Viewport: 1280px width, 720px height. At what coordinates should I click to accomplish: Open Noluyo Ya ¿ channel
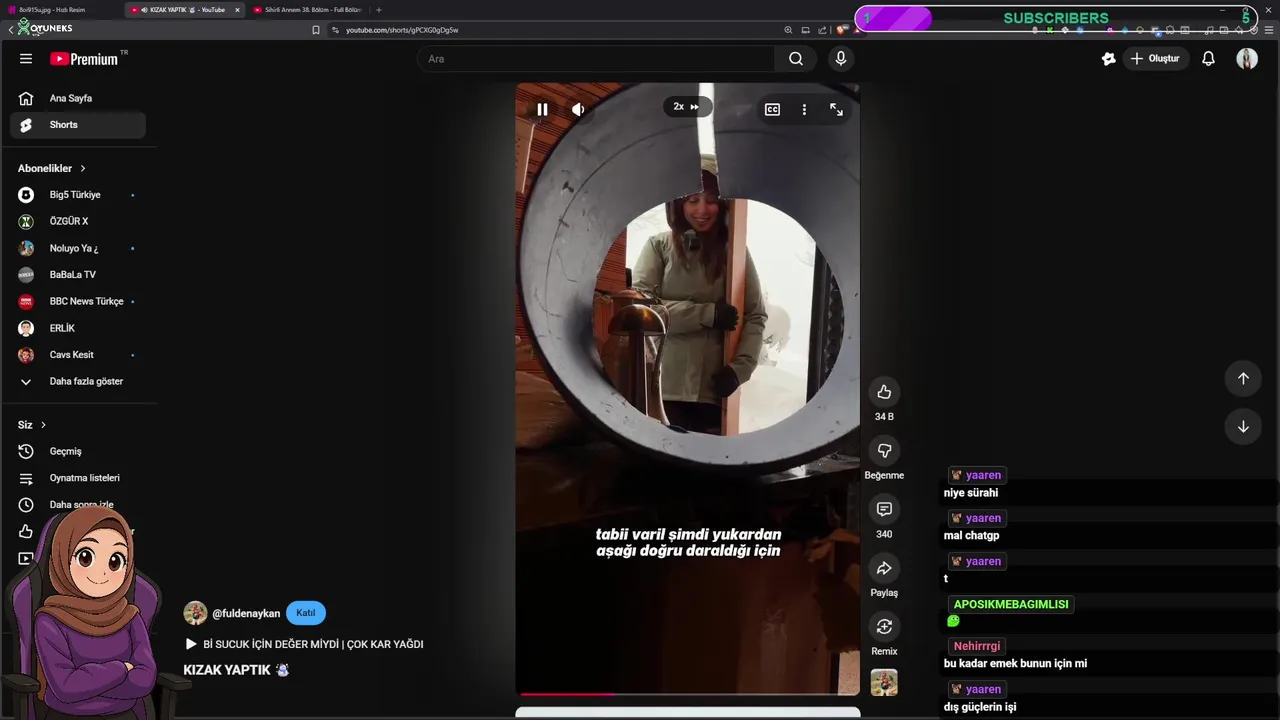pyautogui.click(x=78, y=248)
